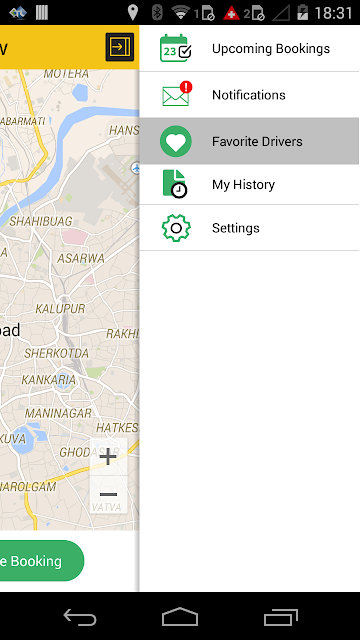Zoom in the map with plus button
The image size is (360, 640).
pos(108,456)
